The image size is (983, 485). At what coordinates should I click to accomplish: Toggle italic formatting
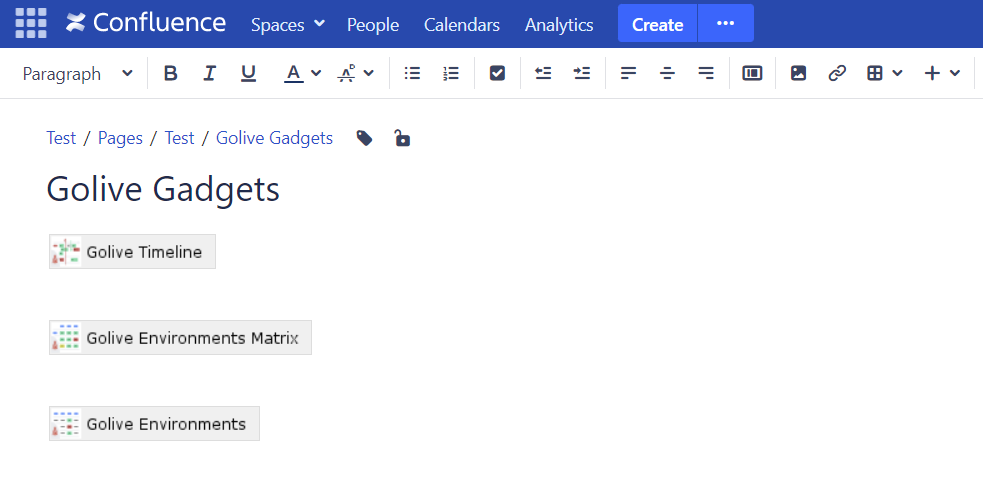click(209, 73)
